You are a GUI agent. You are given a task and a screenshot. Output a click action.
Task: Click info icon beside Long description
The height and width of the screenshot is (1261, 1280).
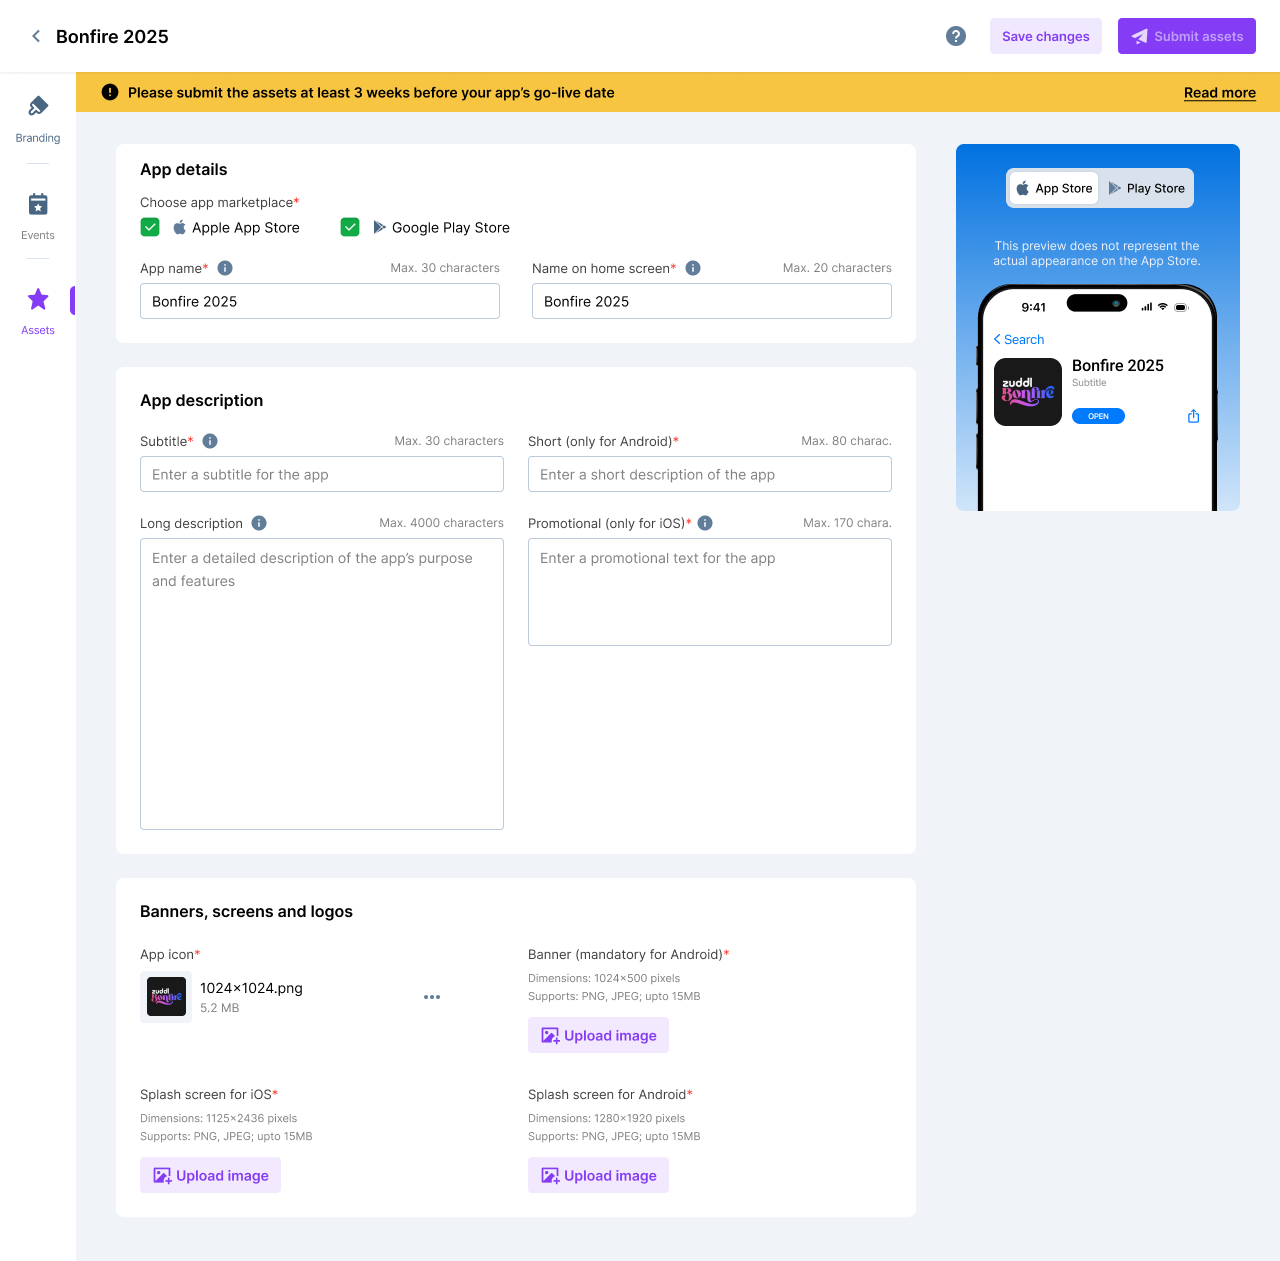pyautogui.click(x=259, y=523)
